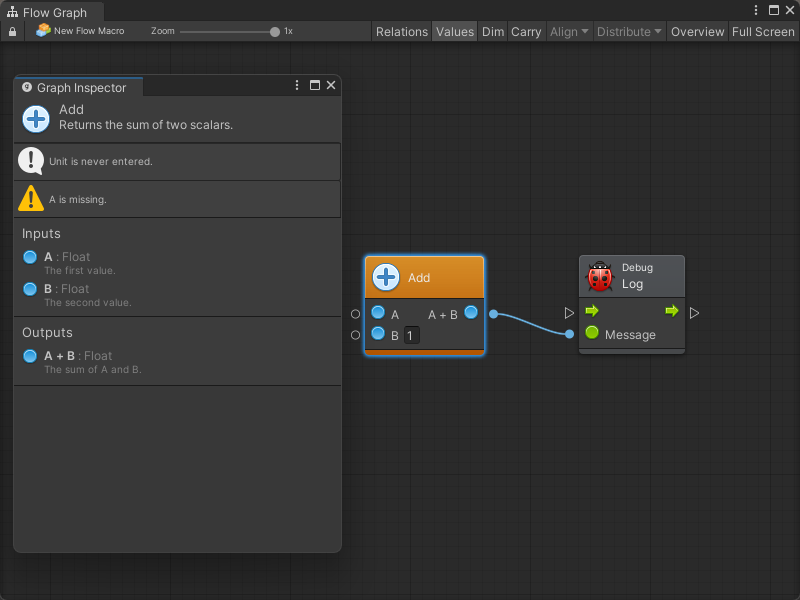
Task: Open the Align dropdown
Action: pyautogui.click(x=569, y=32)
